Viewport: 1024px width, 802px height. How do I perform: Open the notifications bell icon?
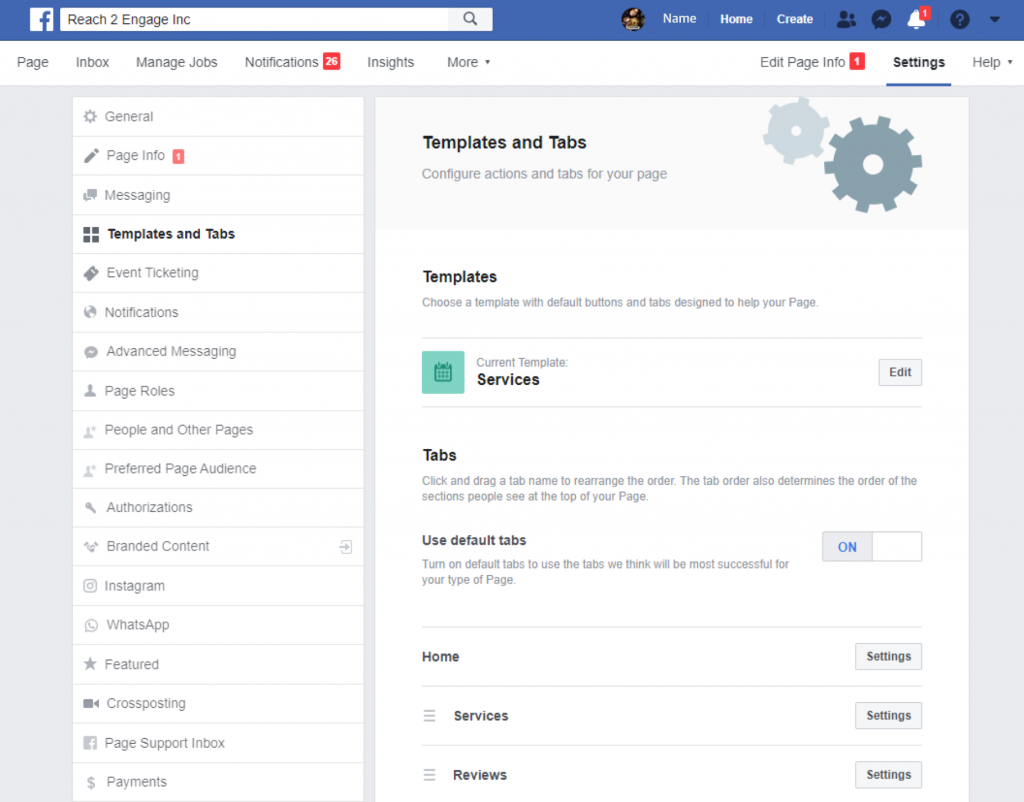point(916,19)
